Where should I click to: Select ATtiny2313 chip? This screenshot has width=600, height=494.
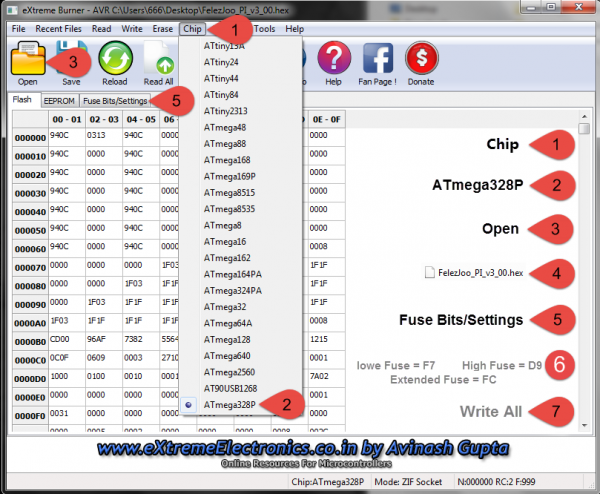tap(241, 111)
